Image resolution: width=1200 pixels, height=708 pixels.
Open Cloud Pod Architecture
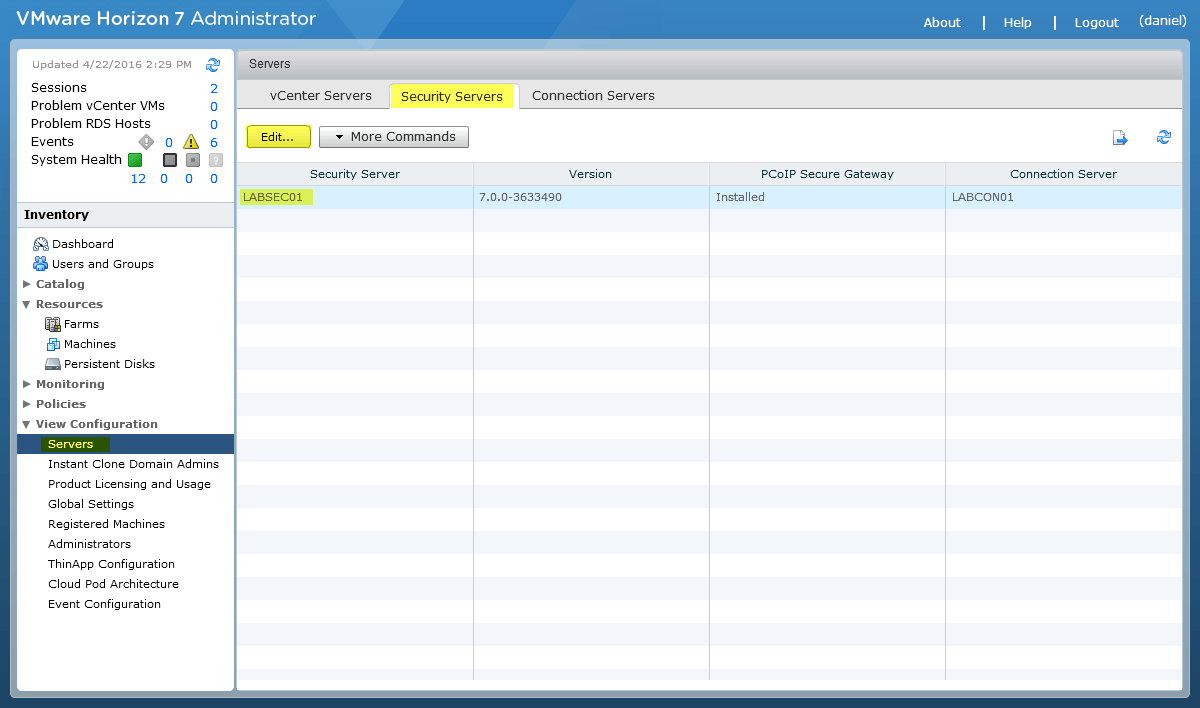pos(113,584)
